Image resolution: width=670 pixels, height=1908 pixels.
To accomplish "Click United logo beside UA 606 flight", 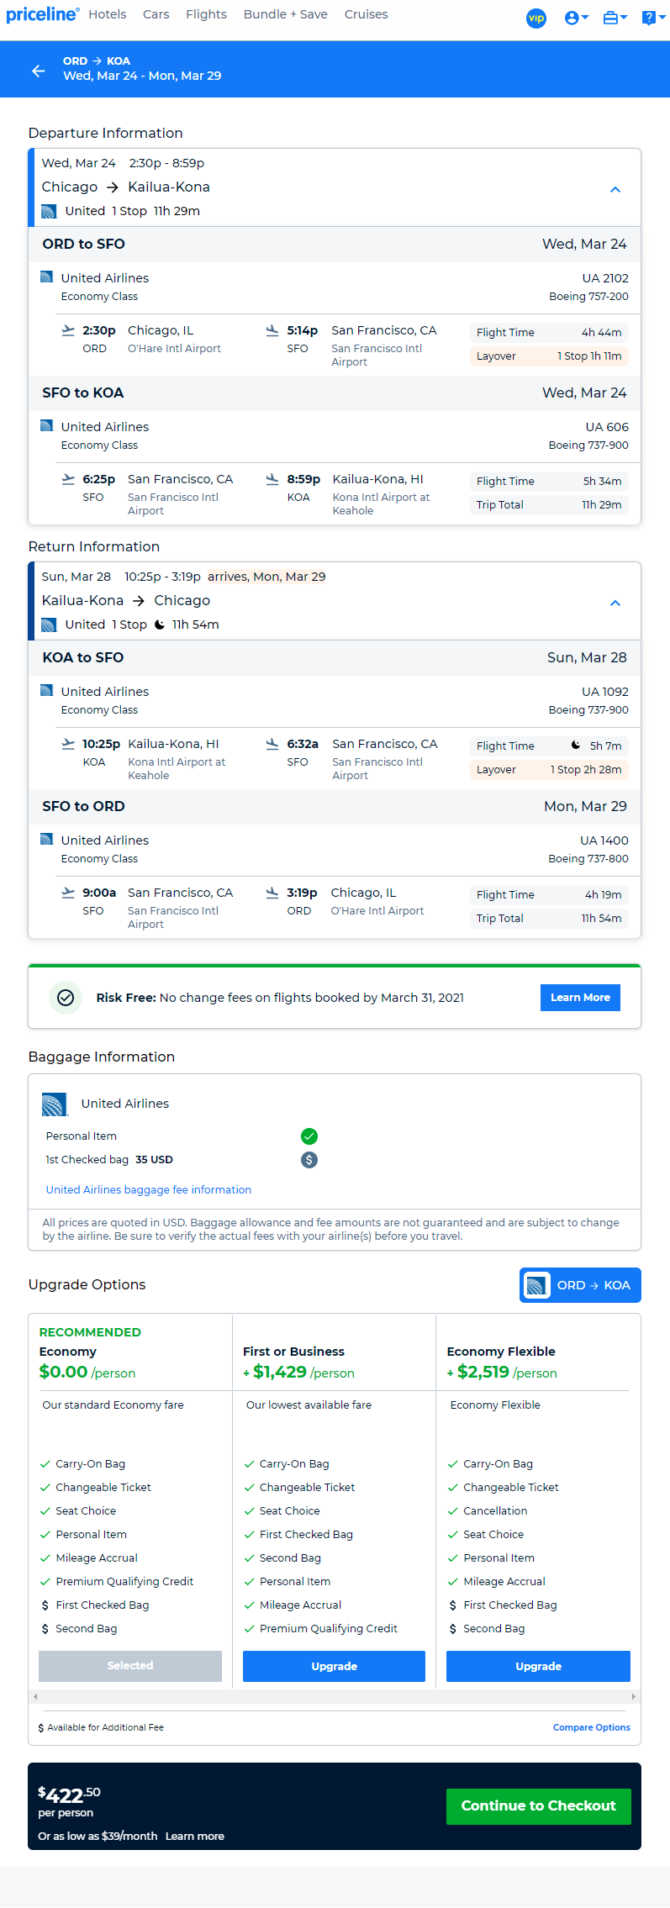I will point(46,426).
